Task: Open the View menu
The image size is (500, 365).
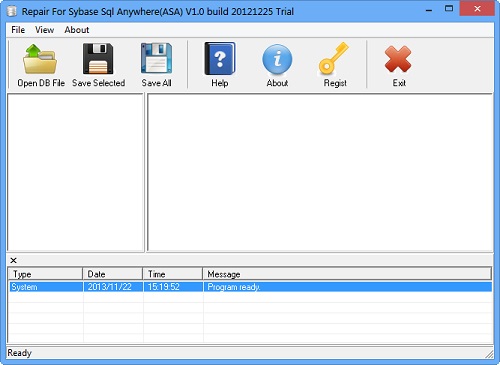Action: 44,30
